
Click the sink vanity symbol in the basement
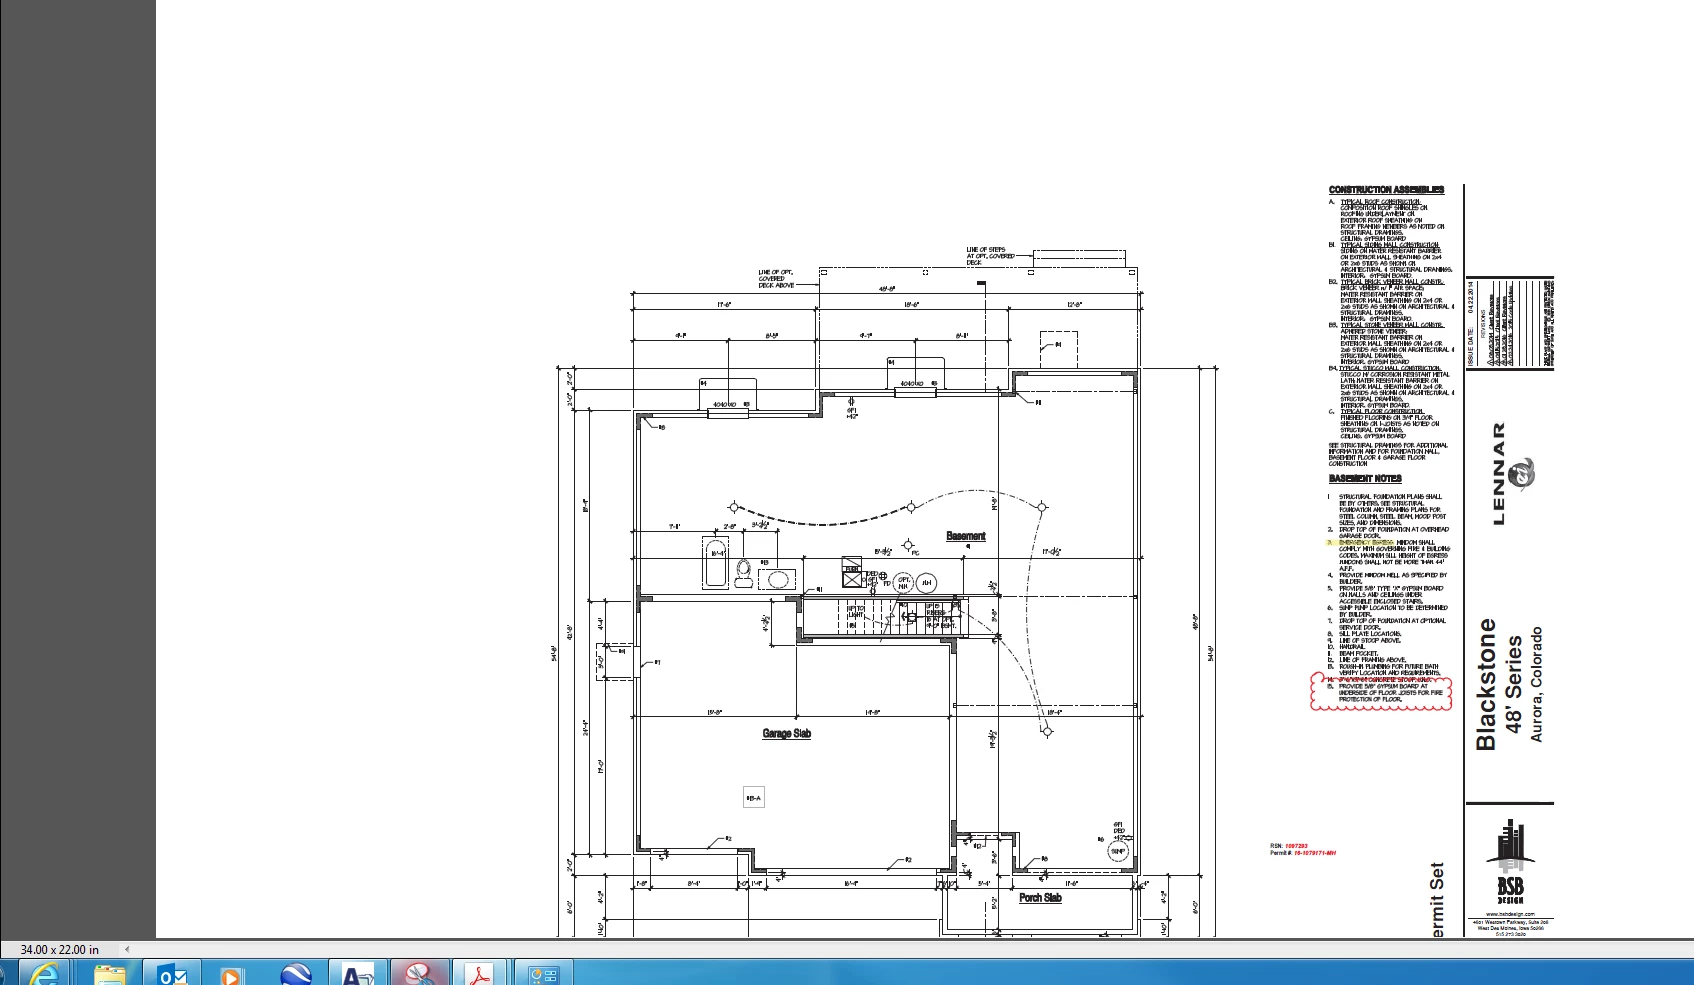[x=778, y=579]
